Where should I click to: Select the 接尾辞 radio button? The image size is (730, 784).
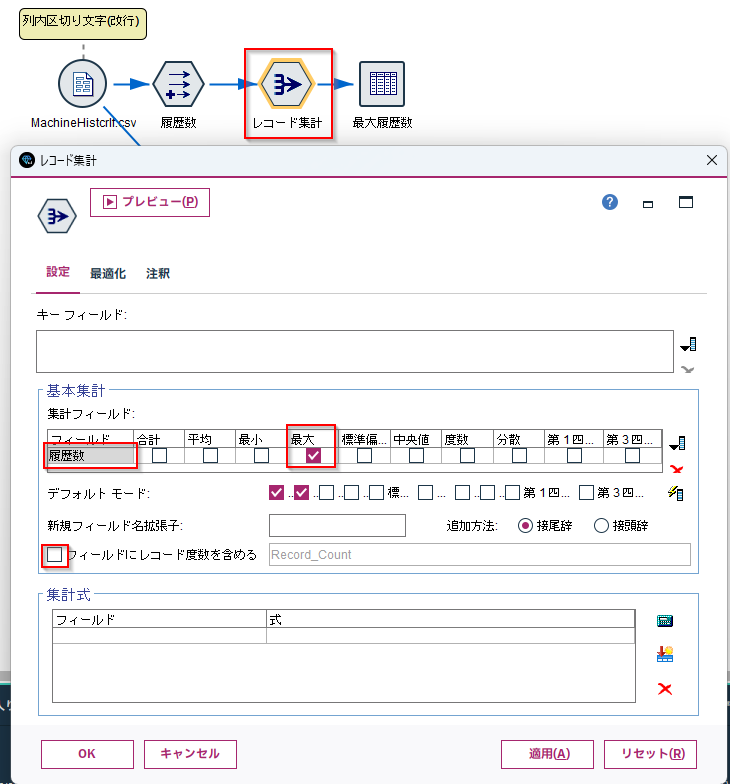[x=525, y=526]
